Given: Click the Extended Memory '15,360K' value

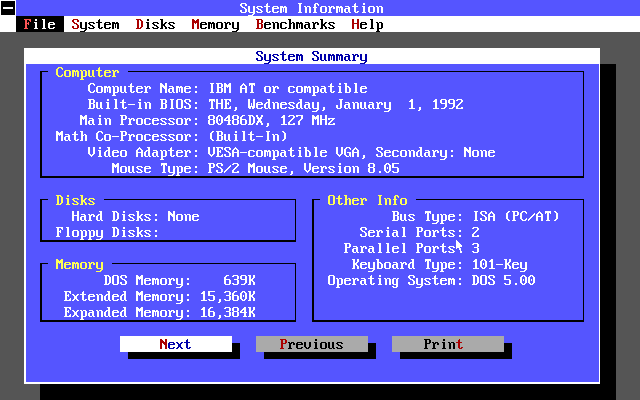Looking at the screenshot, I should [x=228, y=296].
